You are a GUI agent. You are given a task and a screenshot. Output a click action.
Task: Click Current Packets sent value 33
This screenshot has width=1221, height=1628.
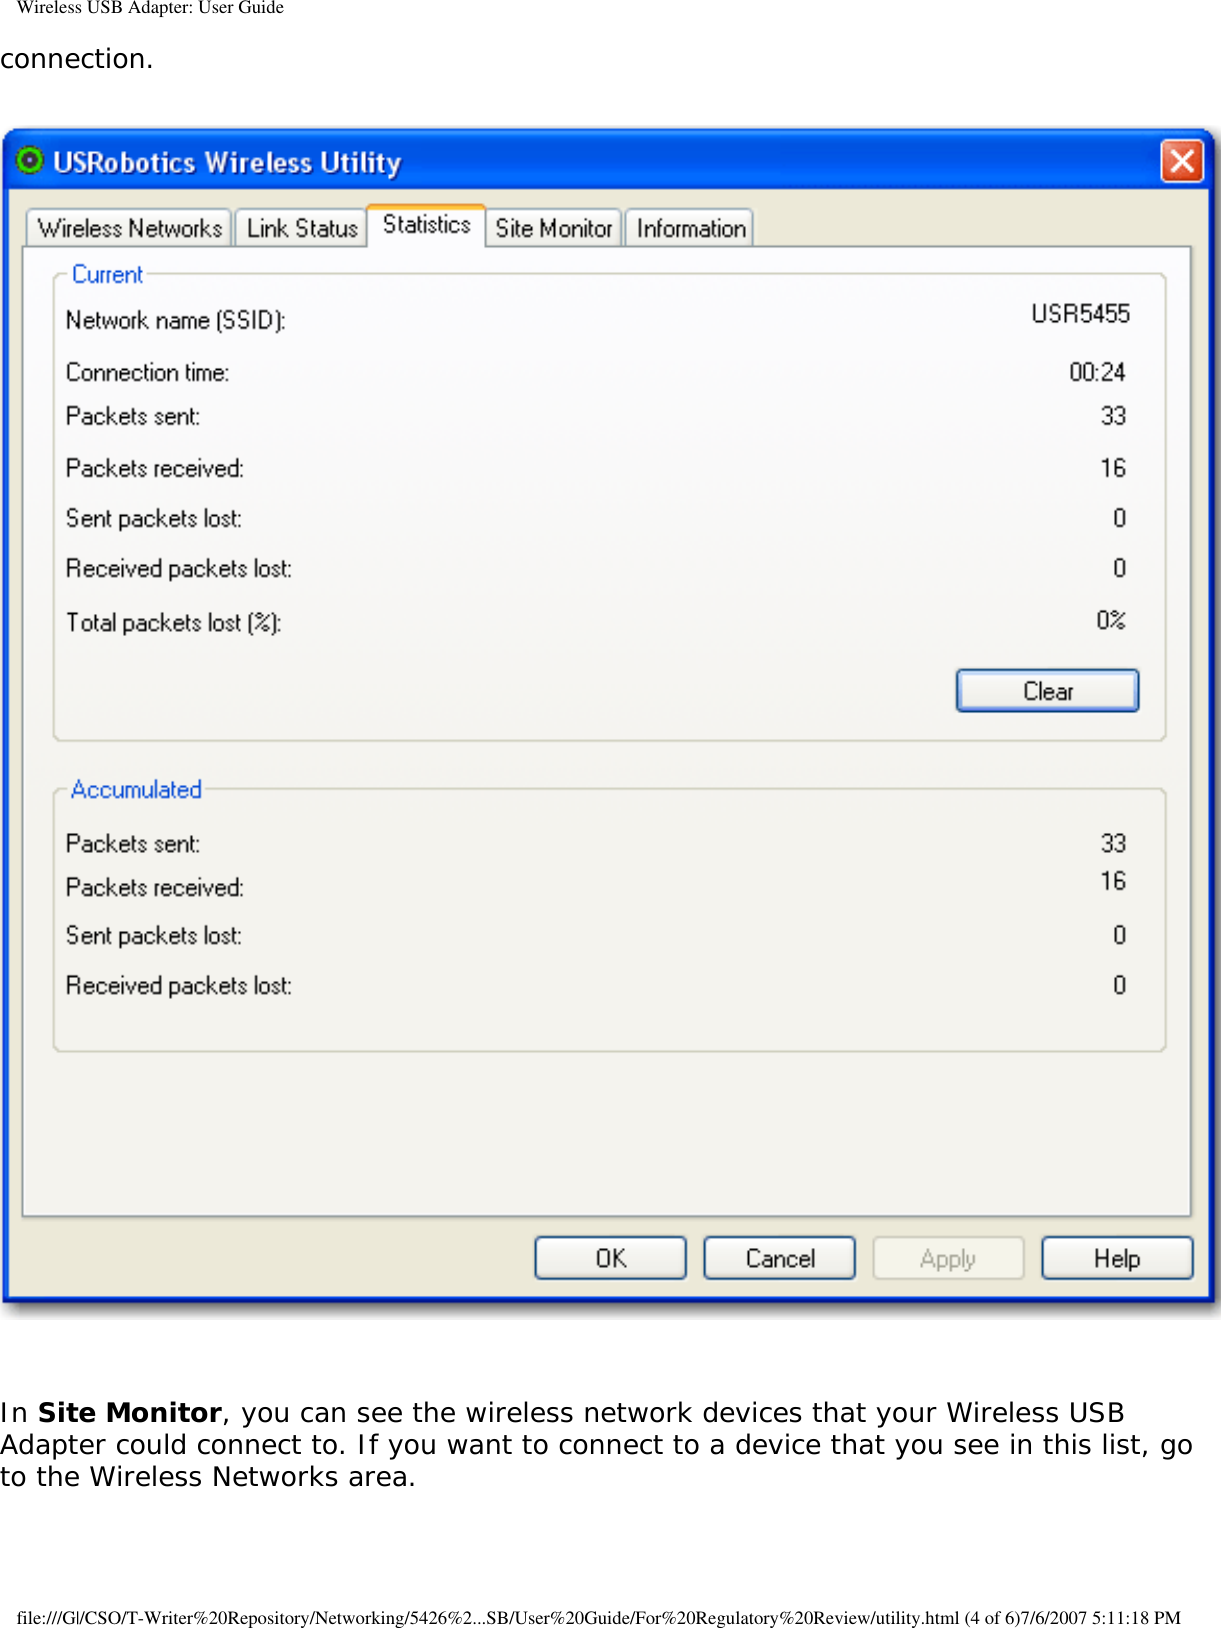(1113, 416)
